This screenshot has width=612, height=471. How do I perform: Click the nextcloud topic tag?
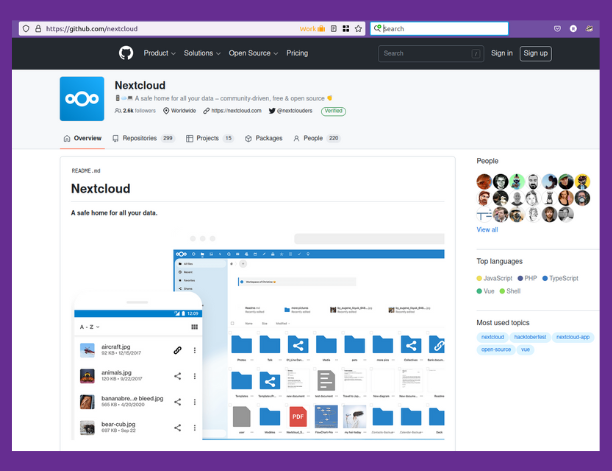pos(493,337)
